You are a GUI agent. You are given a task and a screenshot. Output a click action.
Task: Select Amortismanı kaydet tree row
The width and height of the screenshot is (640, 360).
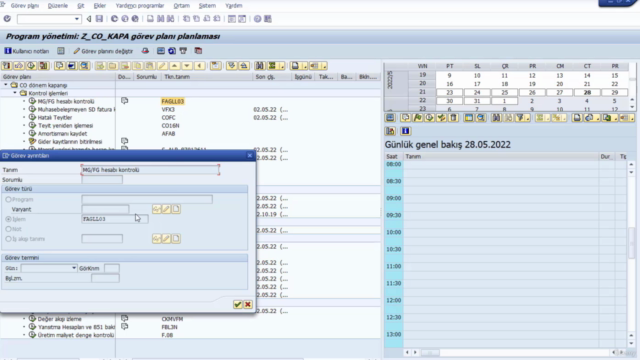click(x=62, y=133)
